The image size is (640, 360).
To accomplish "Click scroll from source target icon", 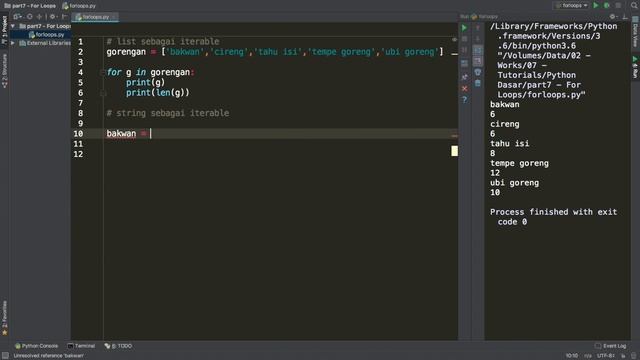I will (x=29, y=17).
